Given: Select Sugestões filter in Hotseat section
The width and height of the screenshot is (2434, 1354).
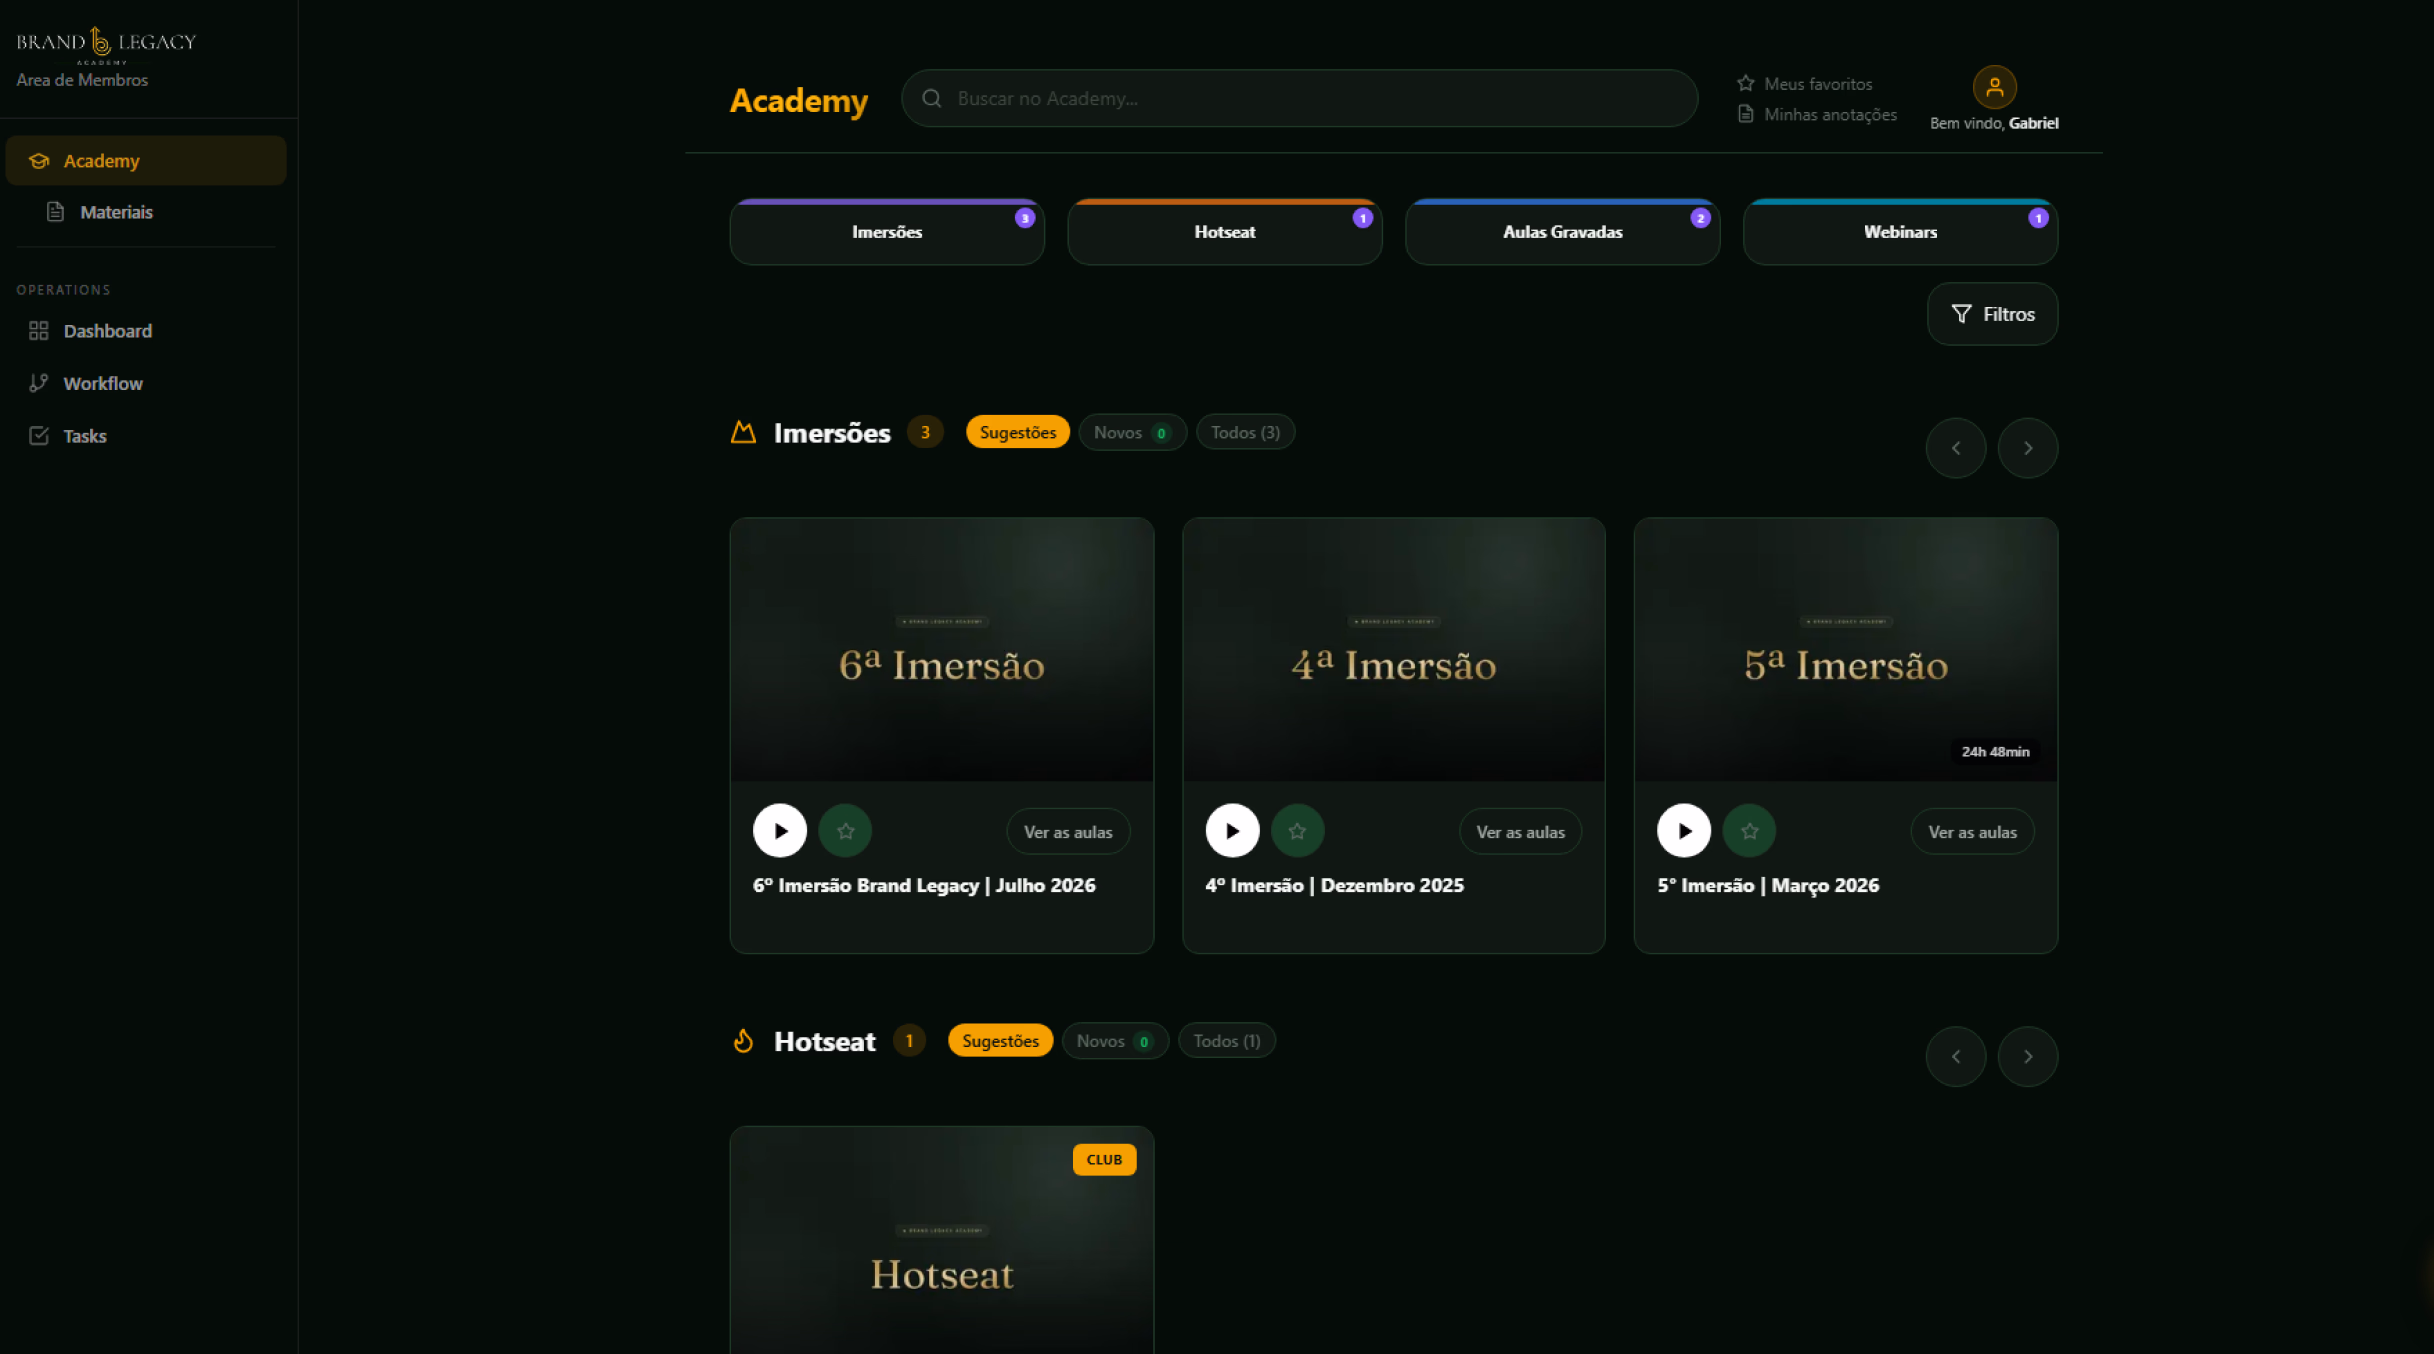Looking at the screenshot, I should pyautogui.click(x=1000, y=1041).
